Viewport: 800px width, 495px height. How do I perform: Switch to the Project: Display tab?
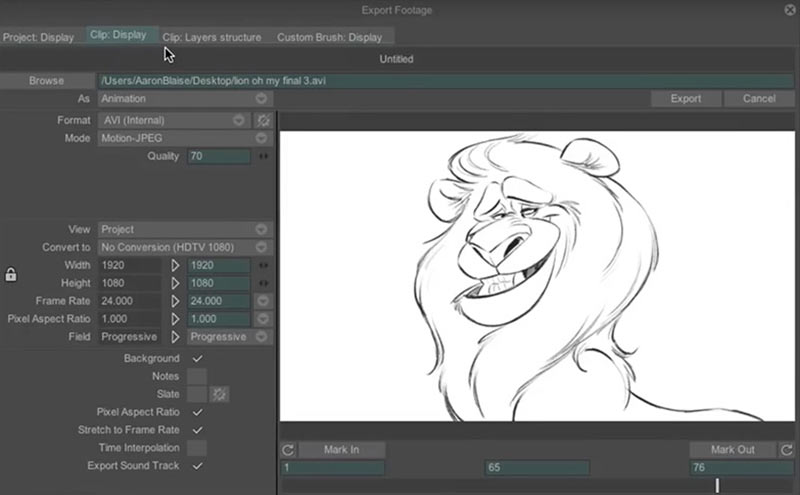pyautogui.click(x=38, y=37)
